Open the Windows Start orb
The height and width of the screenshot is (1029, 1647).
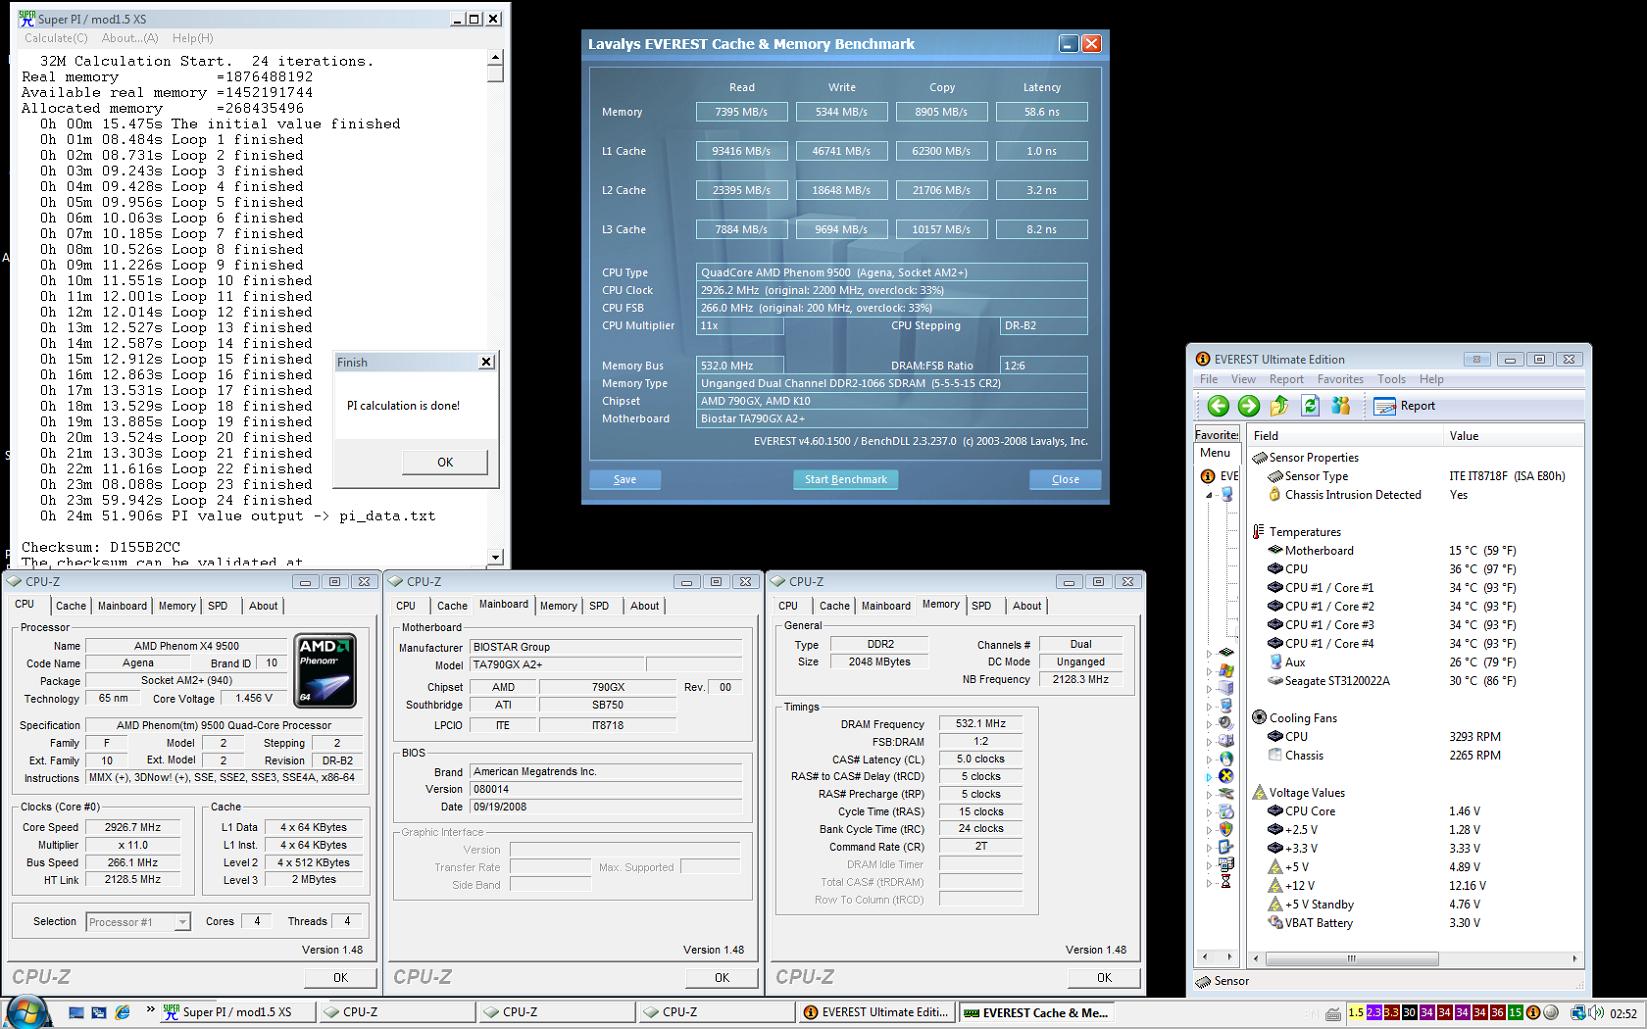point(27,1011)
